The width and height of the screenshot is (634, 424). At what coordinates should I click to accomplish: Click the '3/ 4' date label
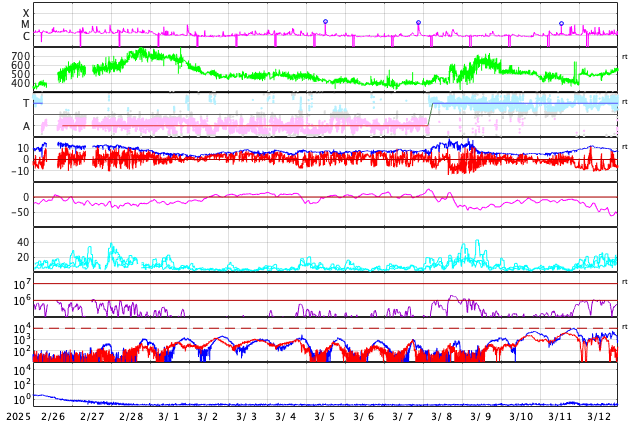click(x=286, y=416)
